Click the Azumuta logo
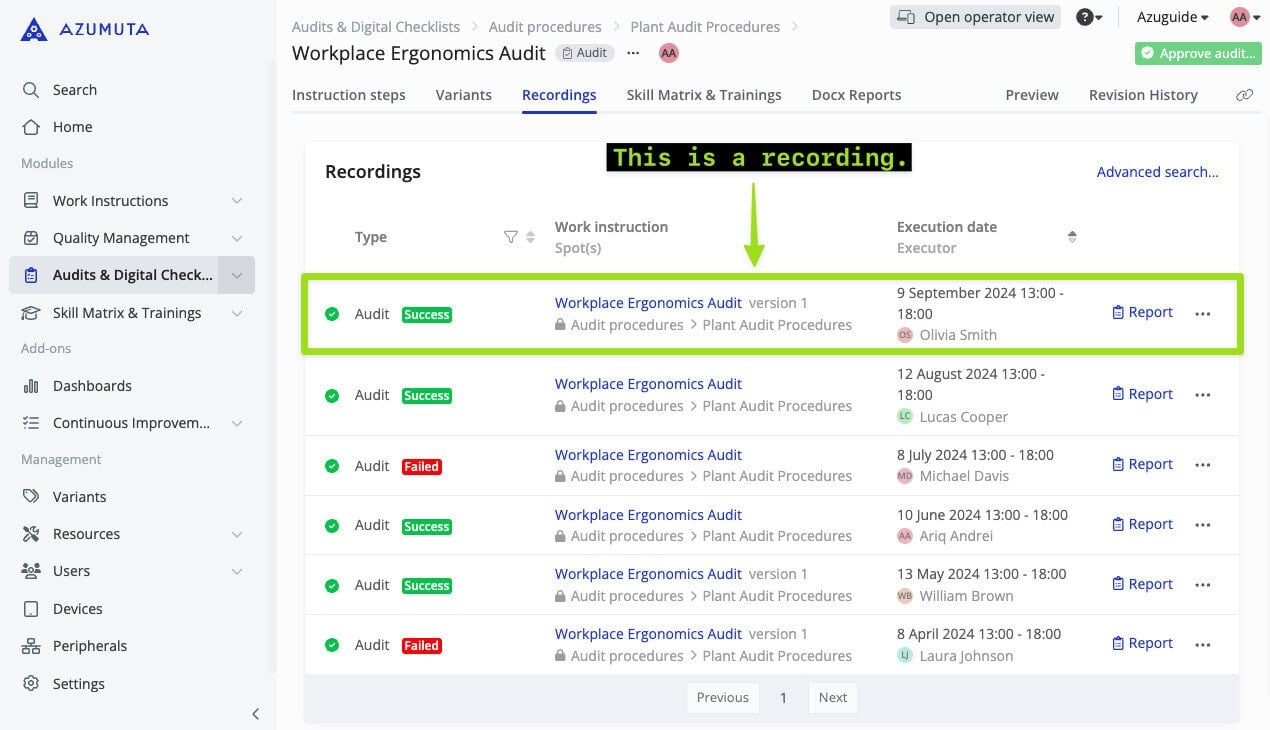 [x=84, y=30]
